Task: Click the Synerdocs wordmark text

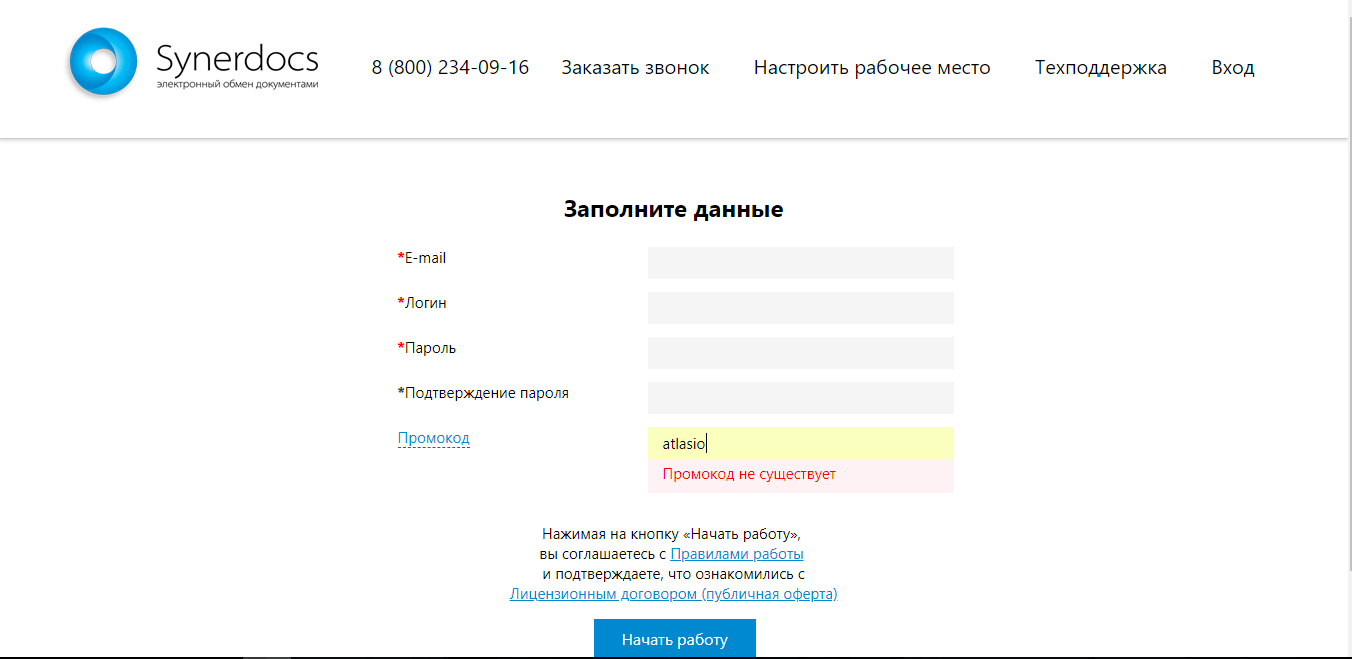Action: click(x=237, y=58)
